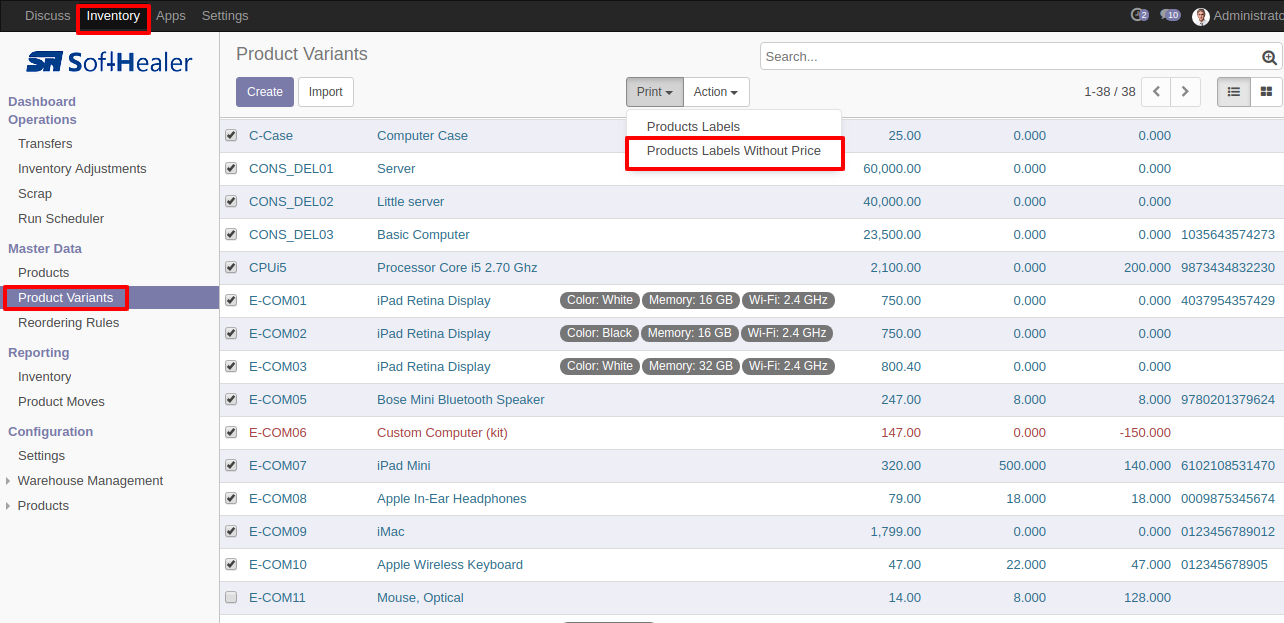The height and width of the screenshot is (623, 1284).
Task: Open Transfers in the sidebar
Action: [45, 144]
